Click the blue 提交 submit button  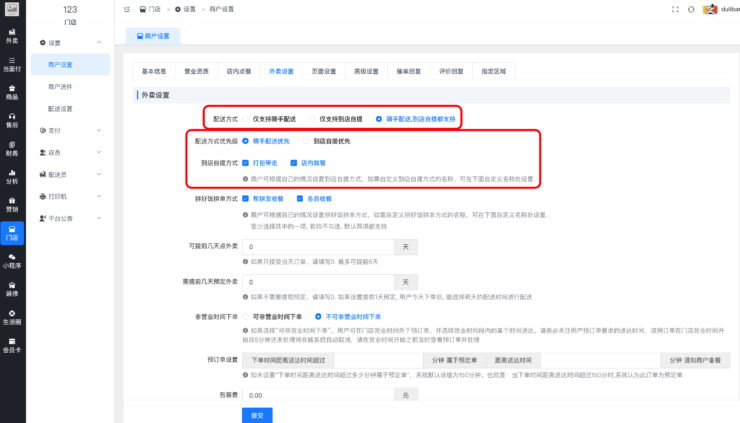point(257,414)
